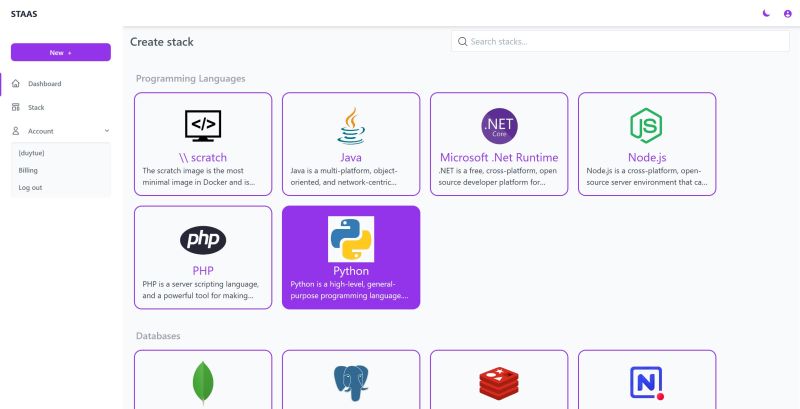This screenshot has height=409, width=800.
Task: Click the scratch description text
Action: point(198,176)
